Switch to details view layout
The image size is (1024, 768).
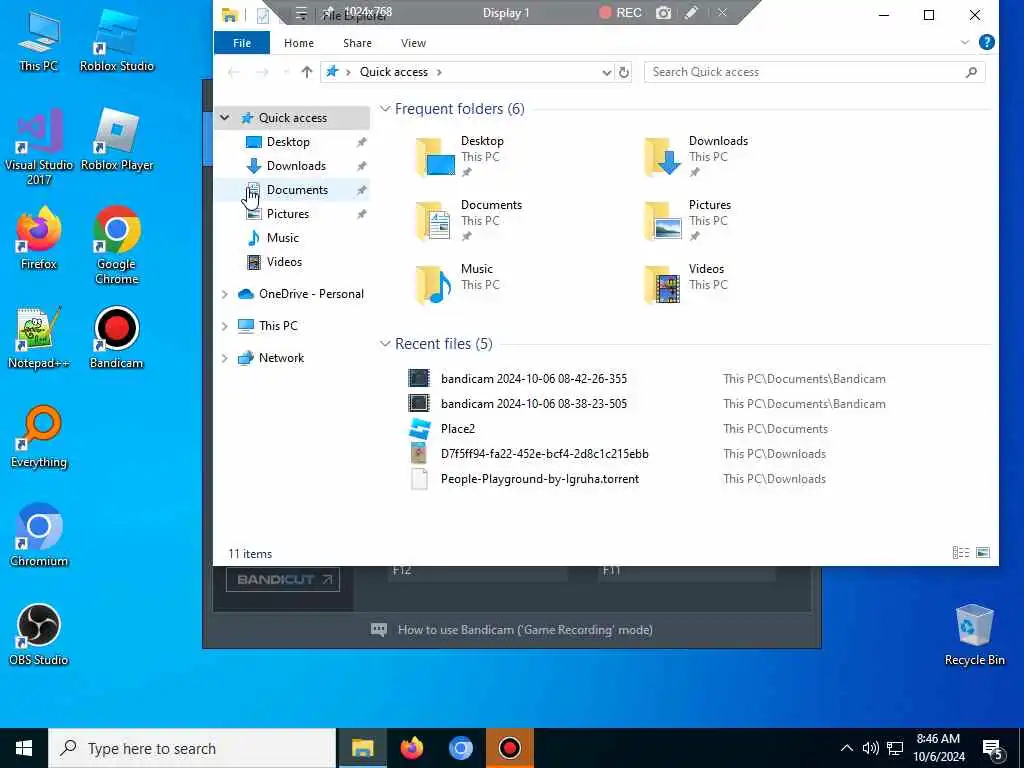tap(961, 553)
